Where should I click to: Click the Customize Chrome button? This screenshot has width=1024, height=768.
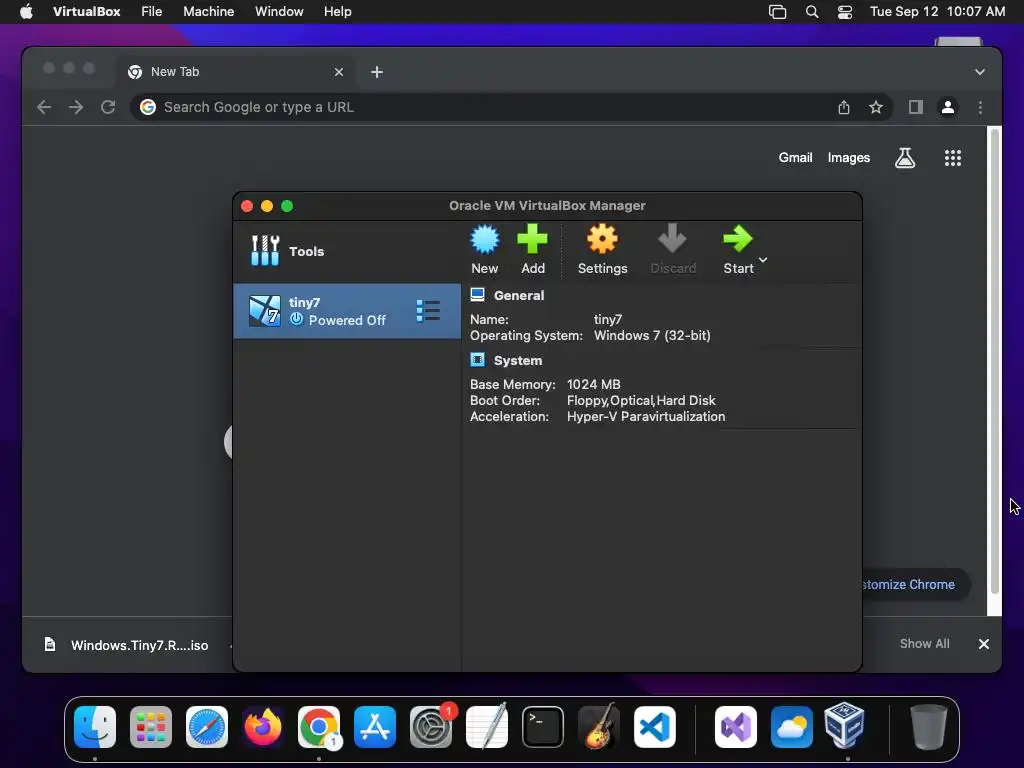[914, 584]
